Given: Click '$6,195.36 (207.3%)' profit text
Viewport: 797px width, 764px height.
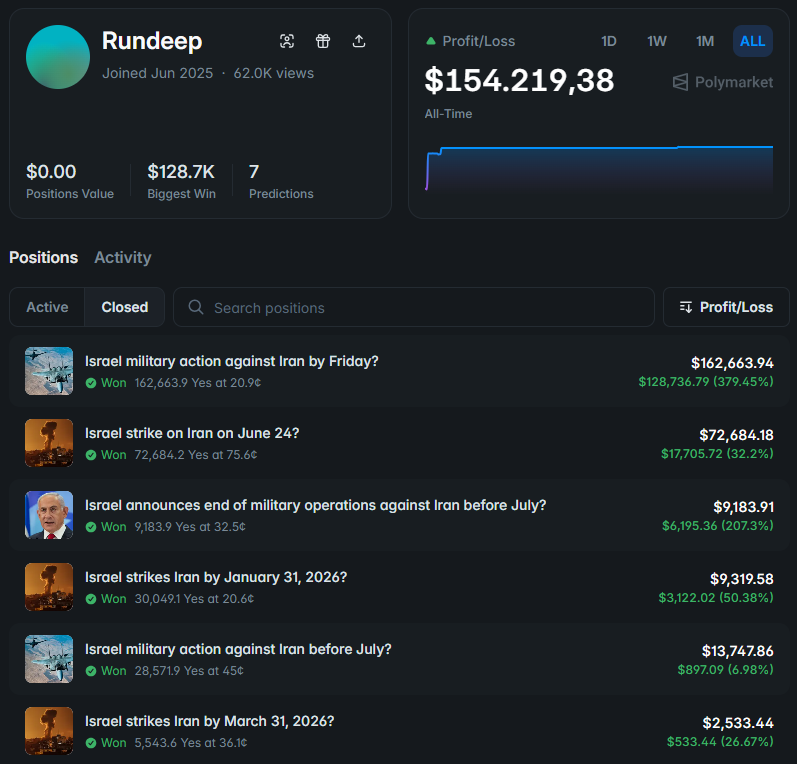Looking at the screenshot, I should (718, 526).
